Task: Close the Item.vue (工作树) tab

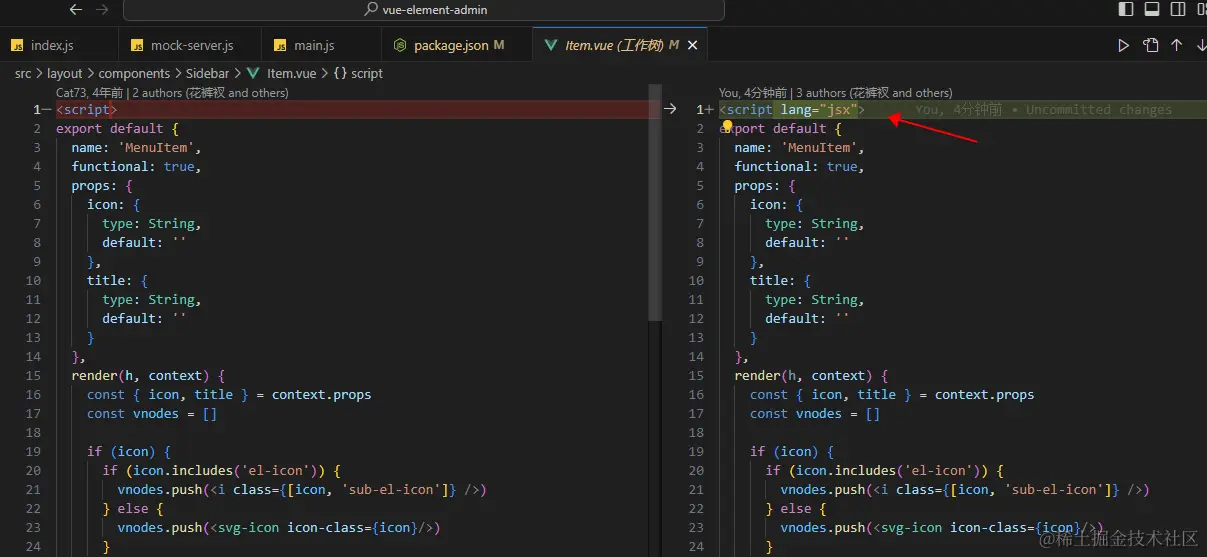Action: point(692,45)
